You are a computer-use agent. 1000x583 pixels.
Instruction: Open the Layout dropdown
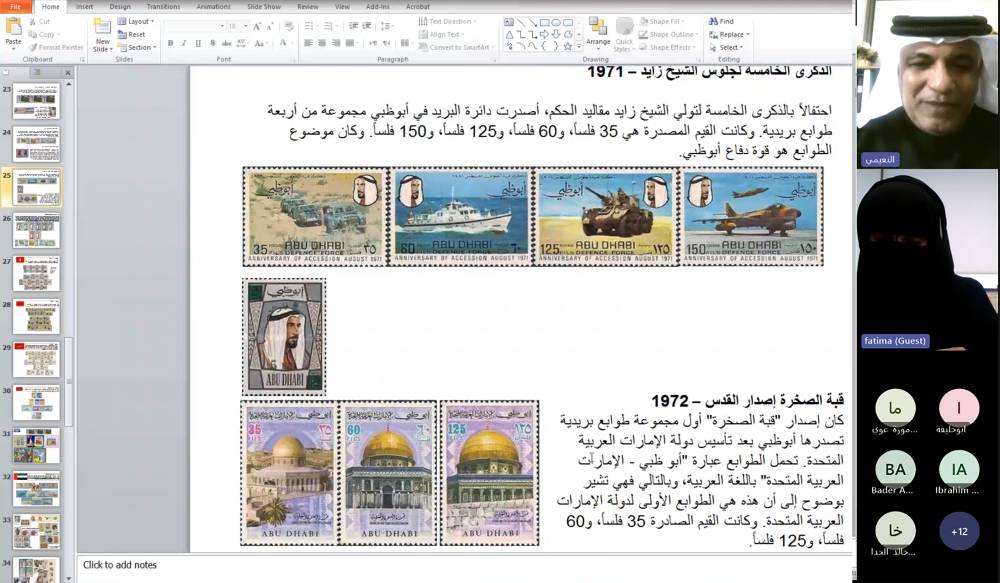pos(138,22)
